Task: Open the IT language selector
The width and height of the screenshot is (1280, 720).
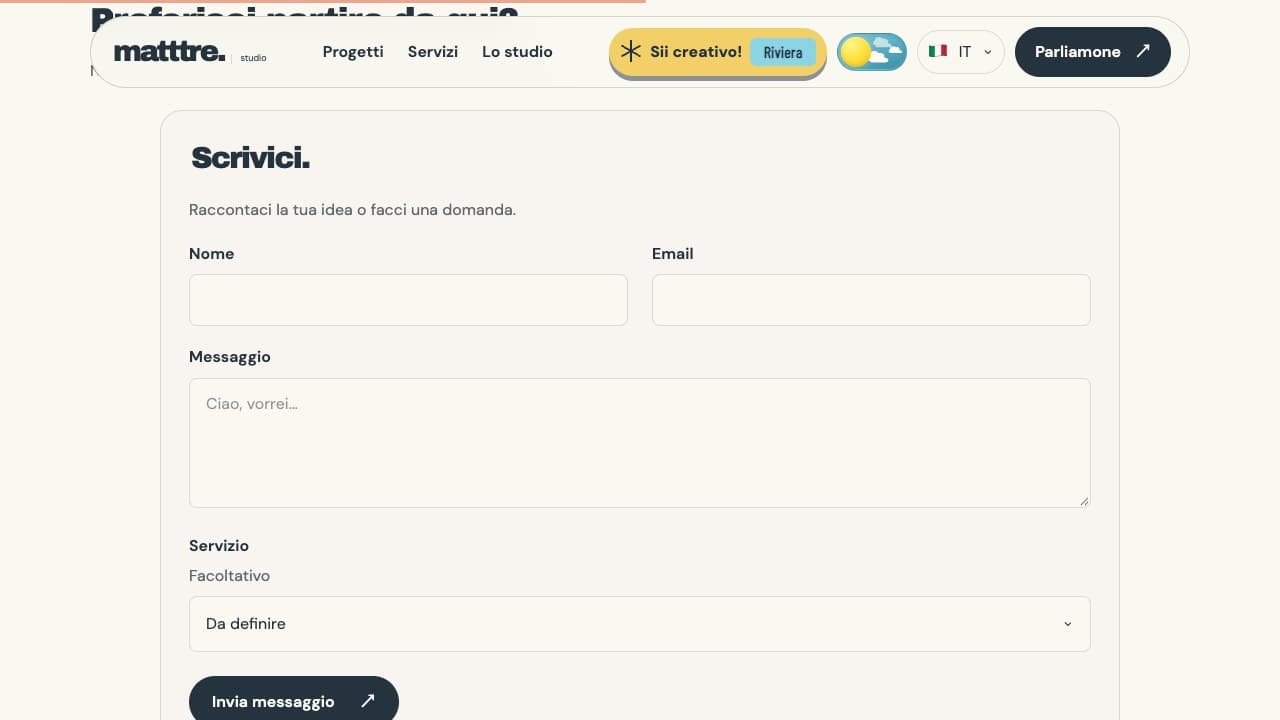Action: pos(960,52)
